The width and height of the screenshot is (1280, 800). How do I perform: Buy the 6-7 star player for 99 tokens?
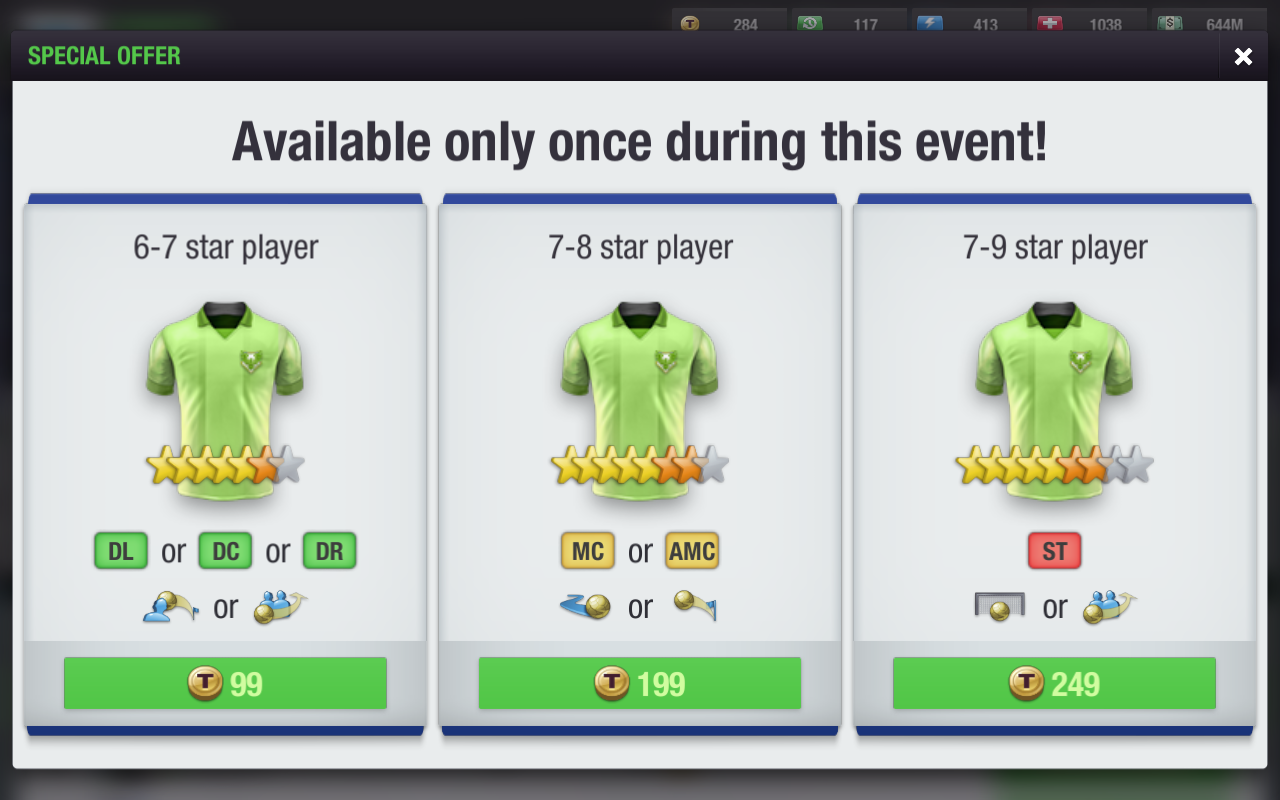225,683
